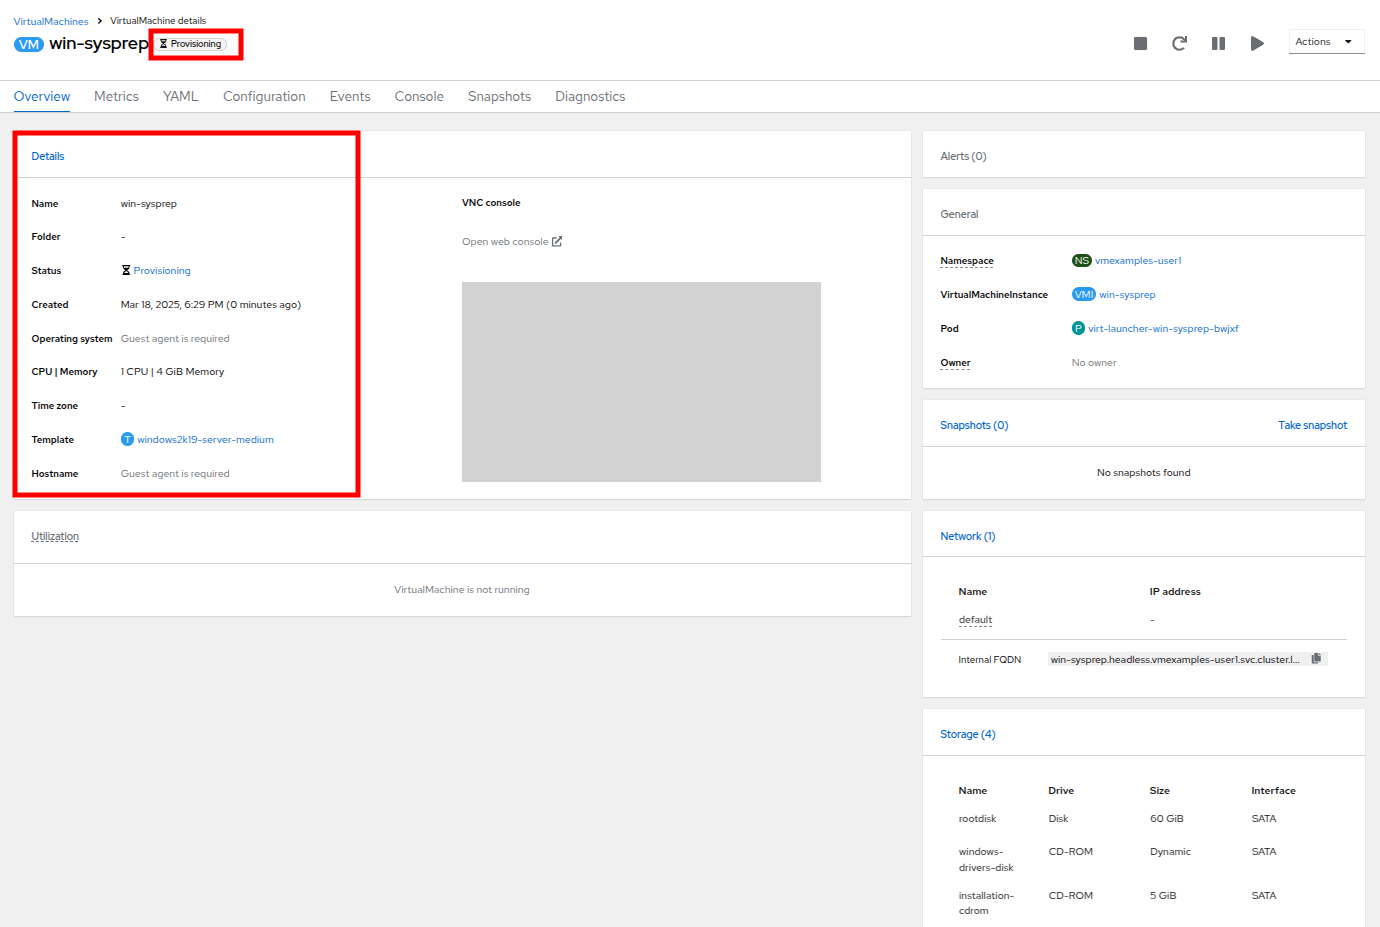Open the Diagnostics tab

590,97
